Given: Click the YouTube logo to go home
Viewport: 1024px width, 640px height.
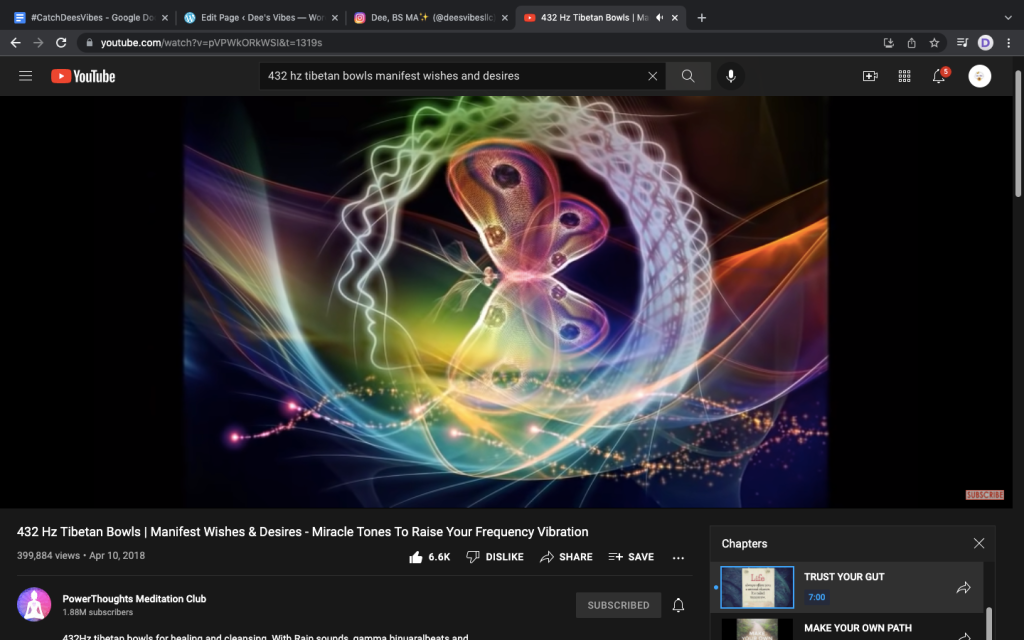Looking at the screenshot, I should (x=83, y=76).
